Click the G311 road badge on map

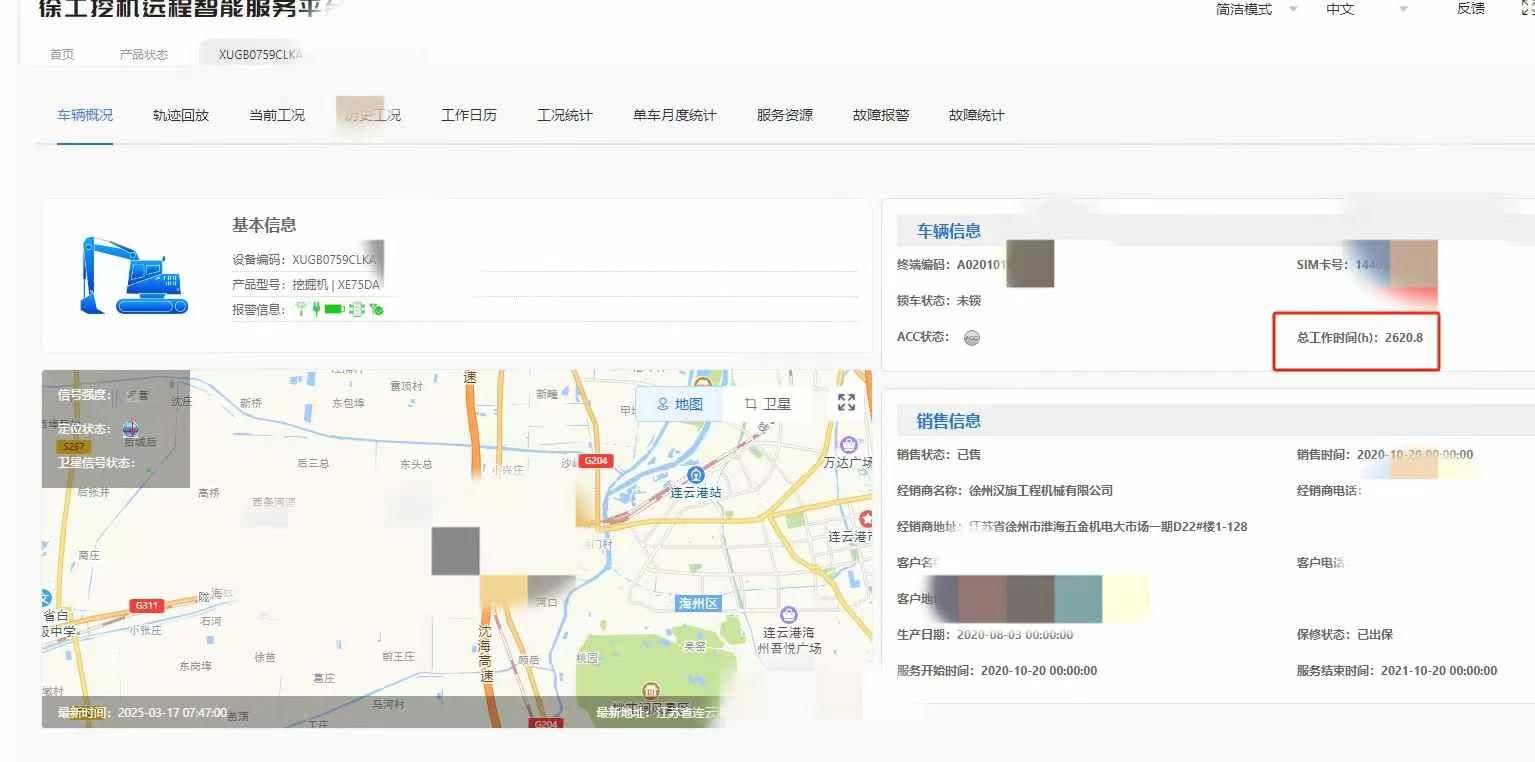tap(146, 606)
